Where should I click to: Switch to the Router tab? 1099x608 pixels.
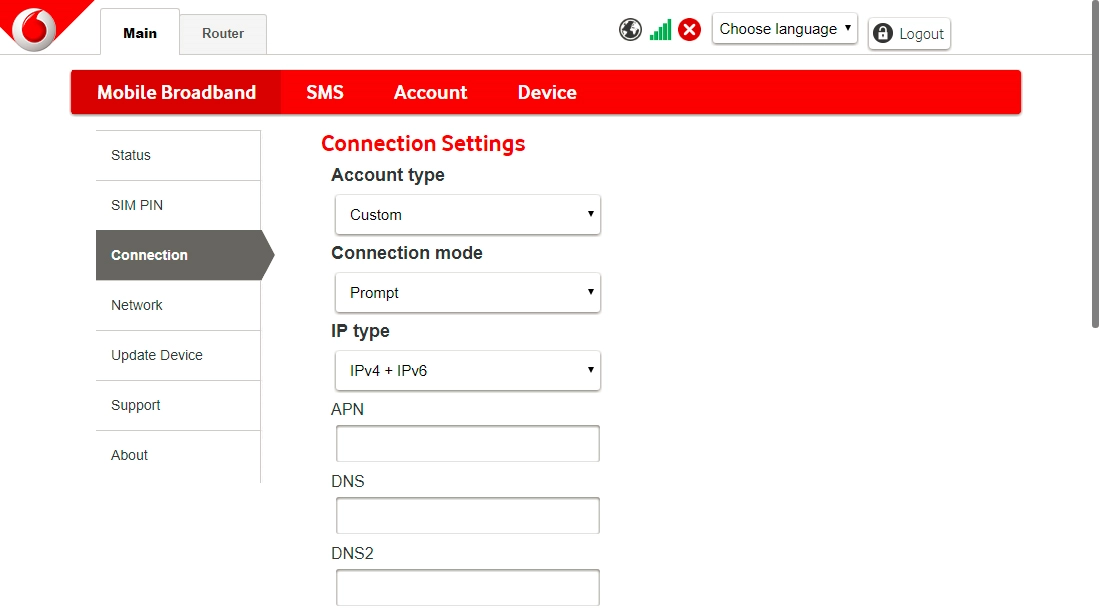pyautogui.click(x=222, y=33)
